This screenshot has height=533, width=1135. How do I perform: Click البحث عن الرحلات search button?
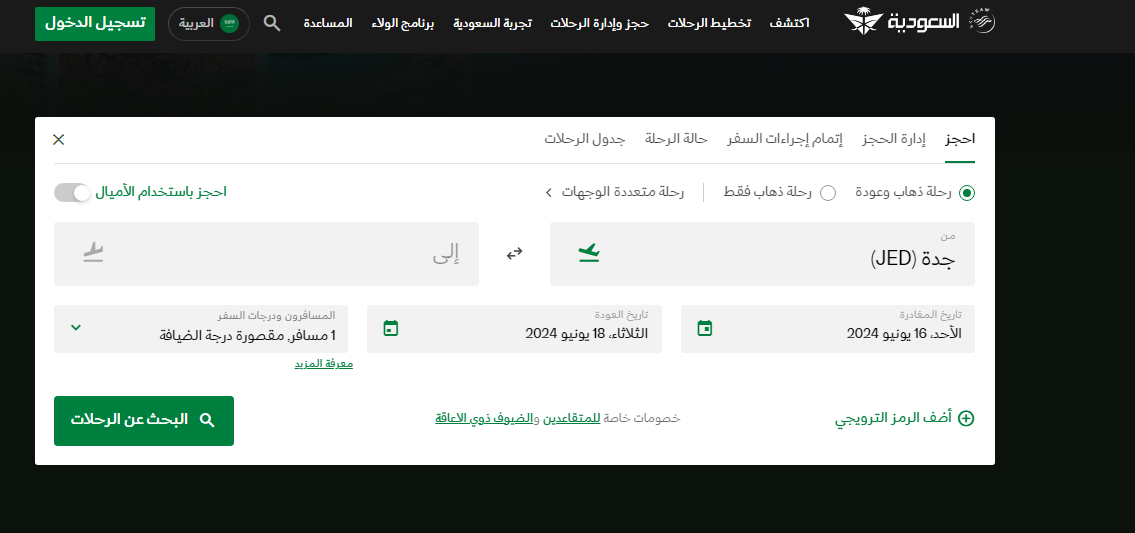pos(144,421)
